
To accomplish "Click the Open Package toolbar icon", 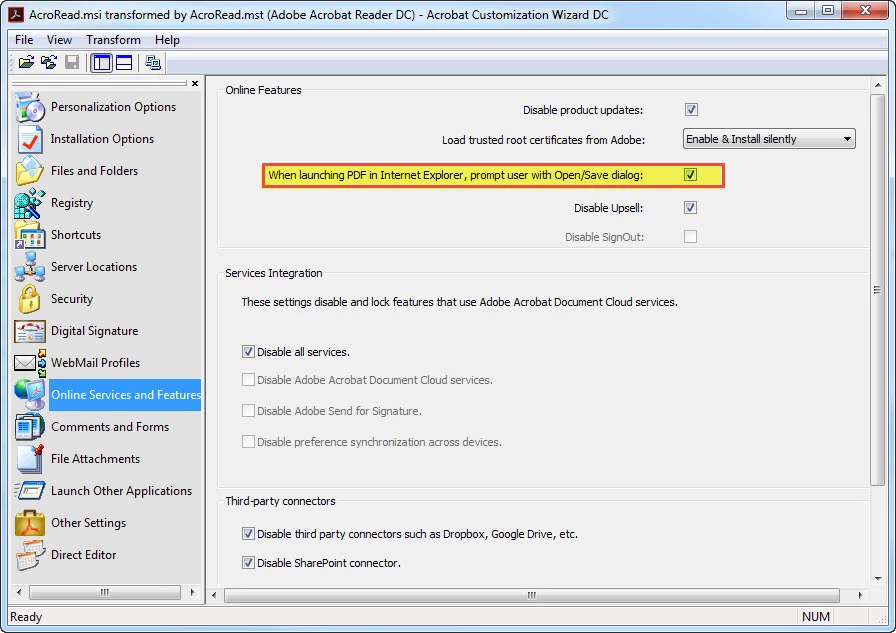I will coord(26,62).
